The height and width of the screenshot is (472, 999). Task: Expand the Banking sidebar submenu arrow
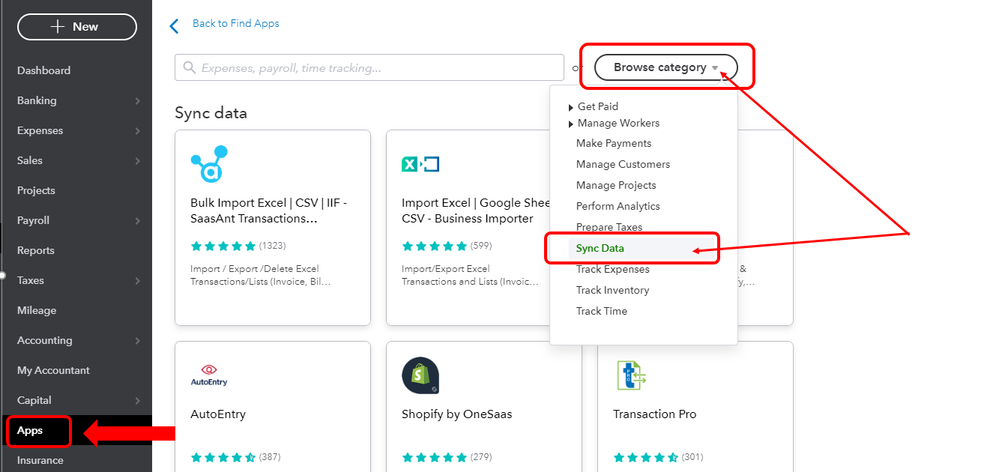tap(138, 101)
